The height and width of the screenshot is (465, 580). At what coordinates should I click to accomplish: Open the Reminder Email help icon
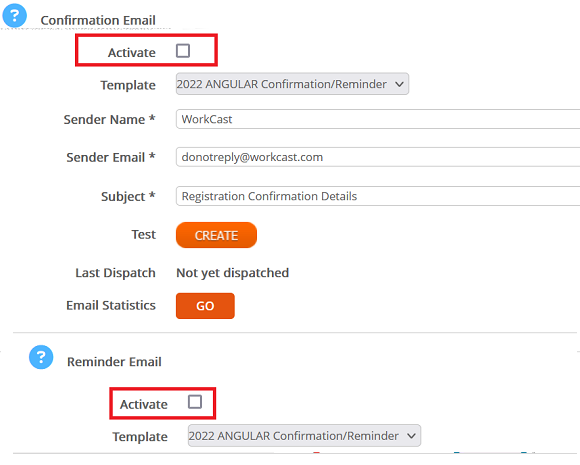[x=41, y=357]
